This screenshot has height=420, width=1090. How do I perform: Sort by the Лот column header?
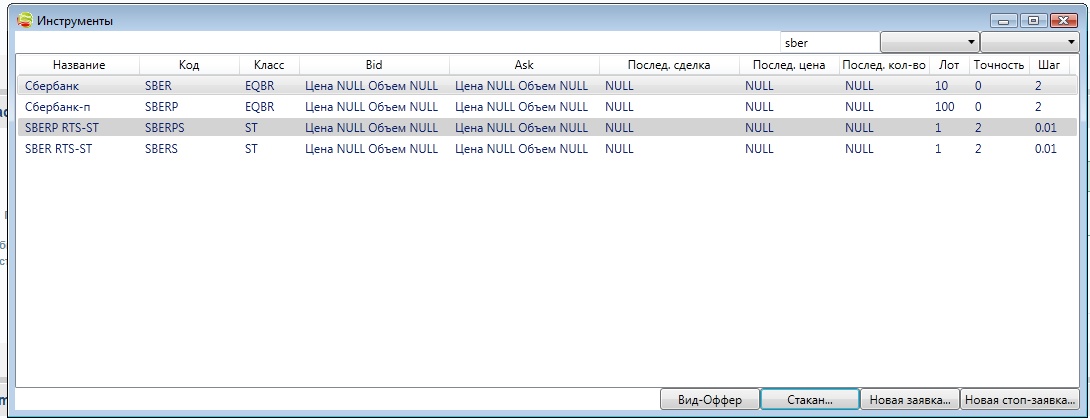tap(949, 65)
